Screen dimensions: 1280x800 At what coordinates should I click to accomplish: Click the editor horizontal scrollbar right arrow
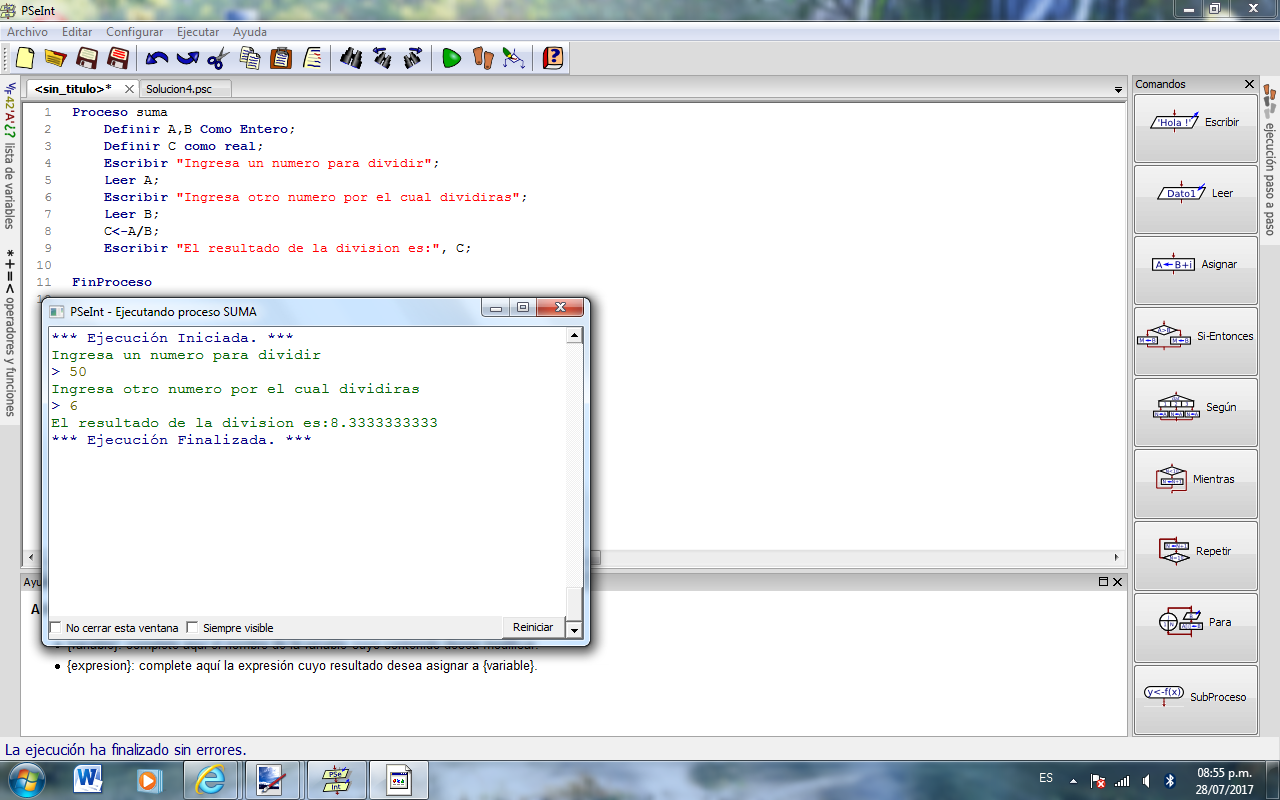point(1118,557)
